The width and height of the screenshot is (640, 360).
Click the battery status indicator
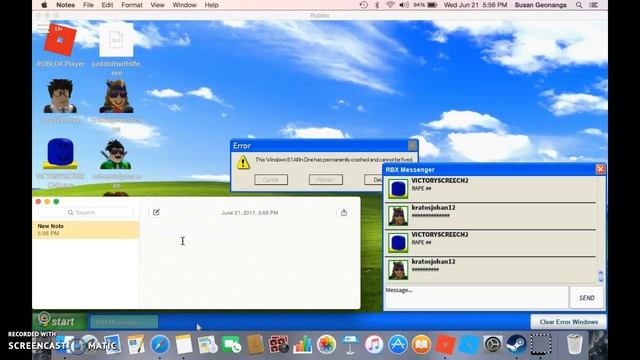coord(425,5)
